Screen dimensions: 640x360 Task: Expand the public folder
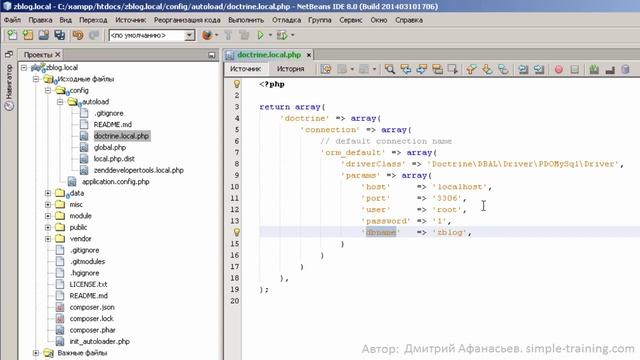click(x=48, y=227)
